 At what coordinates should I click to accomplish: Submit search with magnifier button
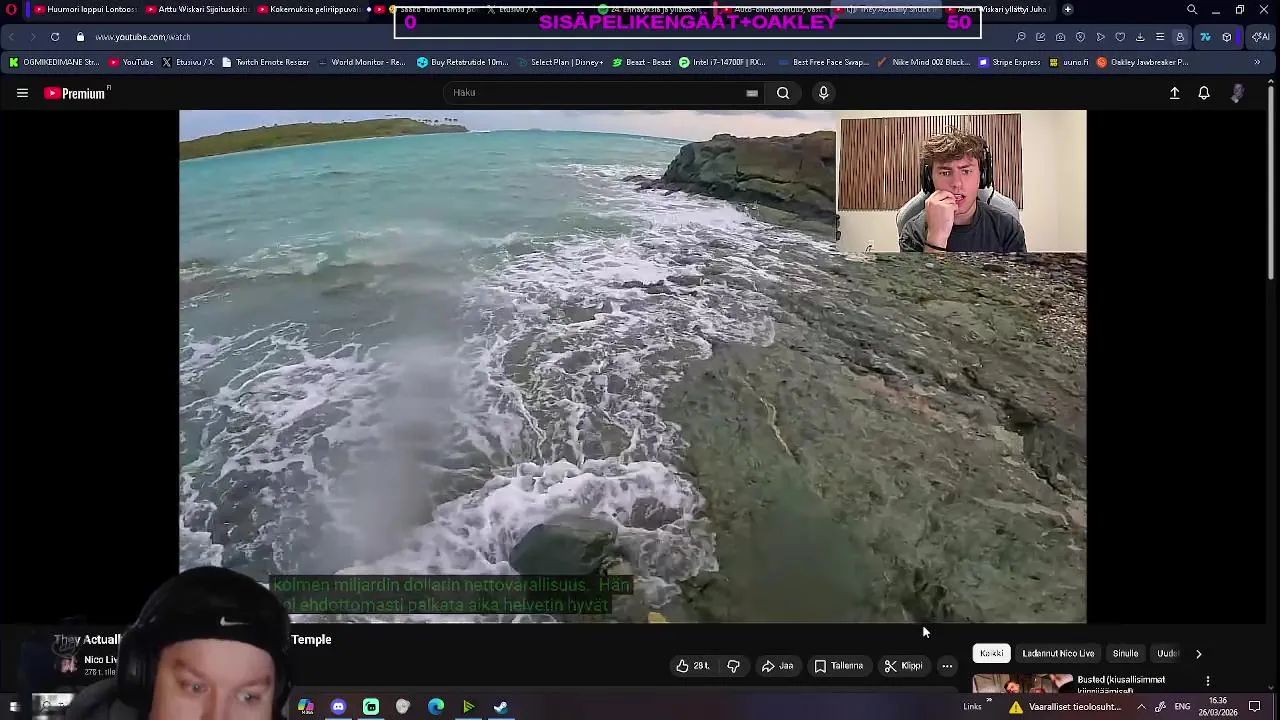point(783,93)
